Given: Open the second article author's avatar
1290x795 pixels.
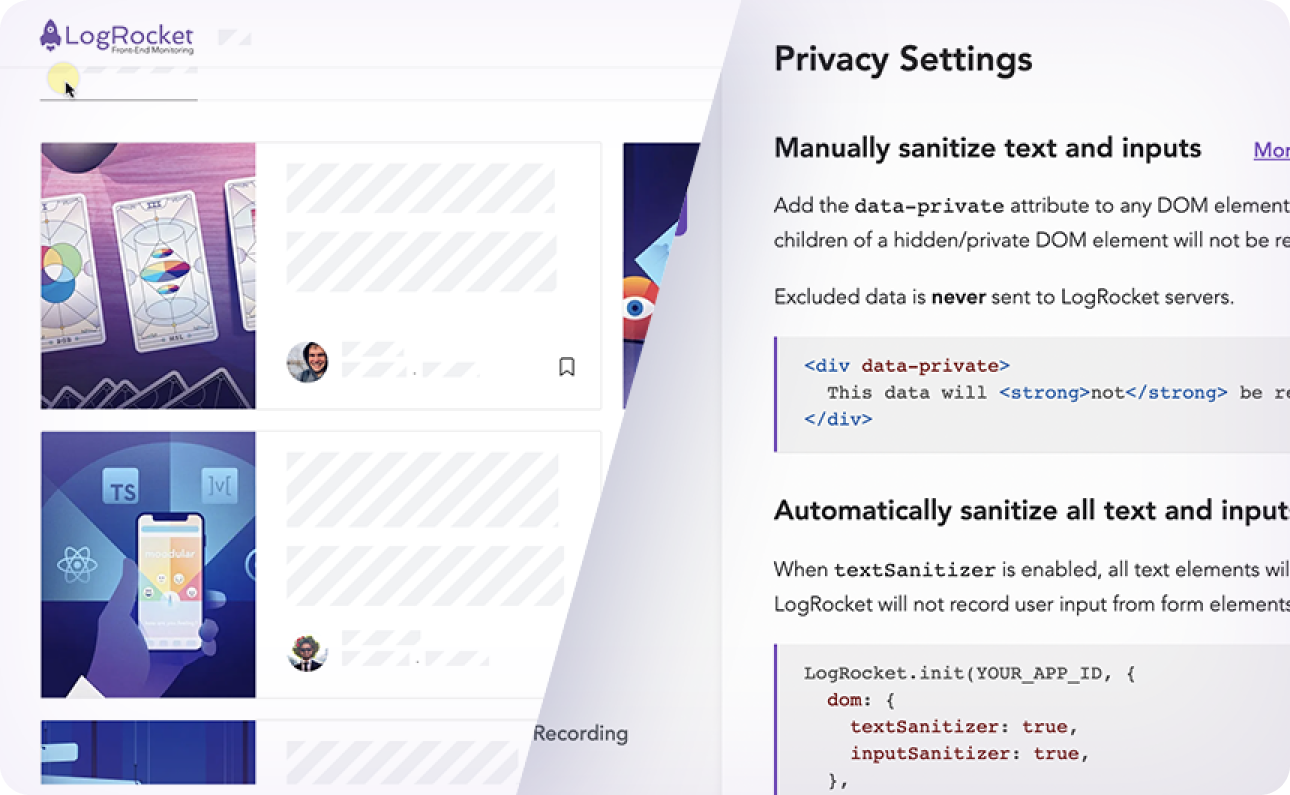Looking at the screenshot, I should [x=307, y=652].
